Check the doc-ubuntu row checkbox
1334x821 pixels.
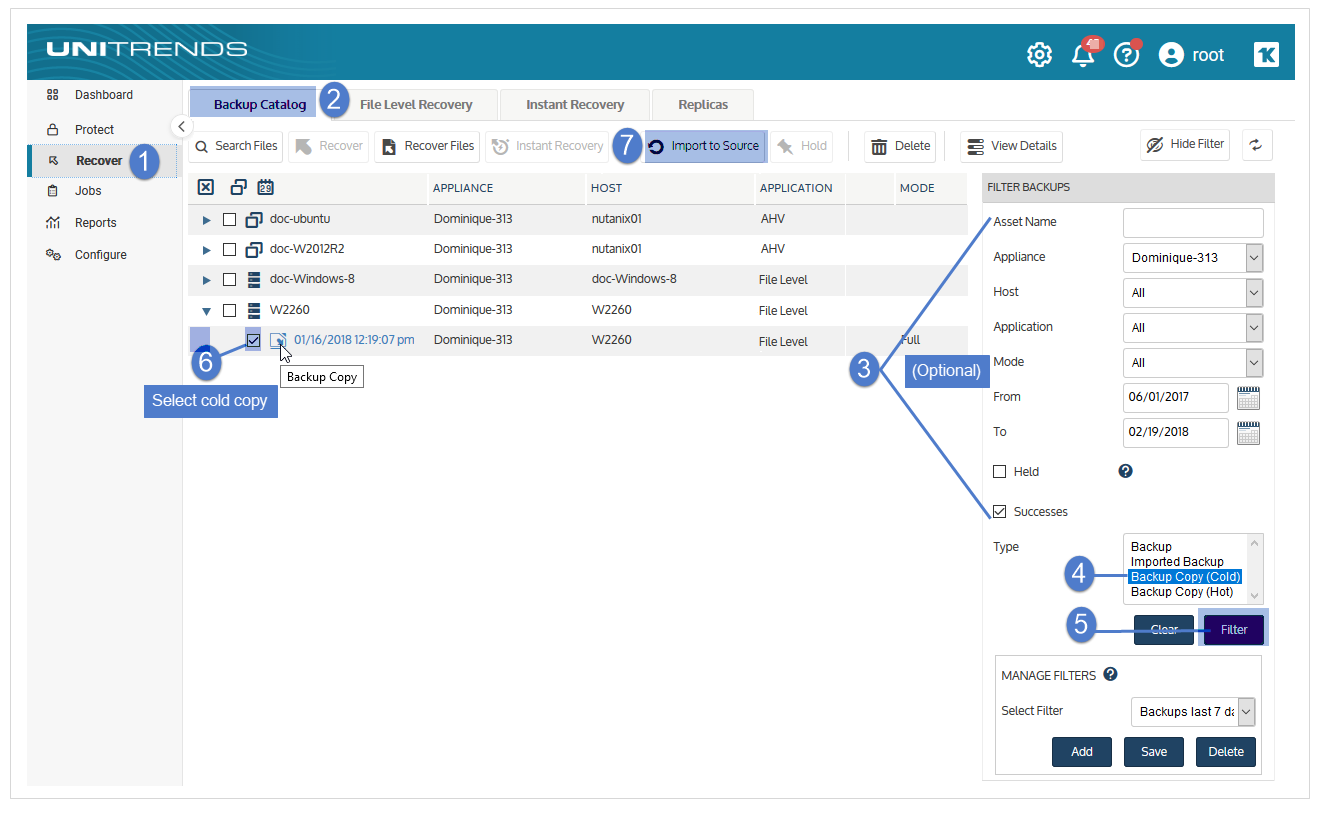(229, 220)
